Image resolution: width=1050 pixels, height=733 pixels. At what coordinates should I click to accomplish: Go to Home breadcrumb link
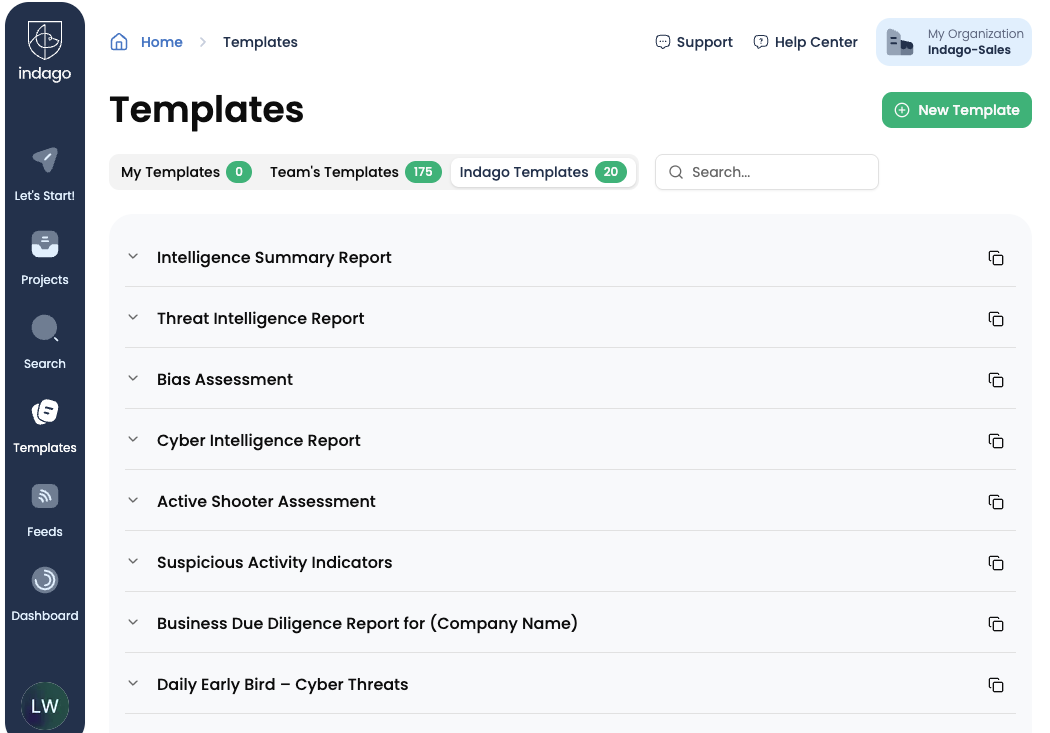(161, 42)
